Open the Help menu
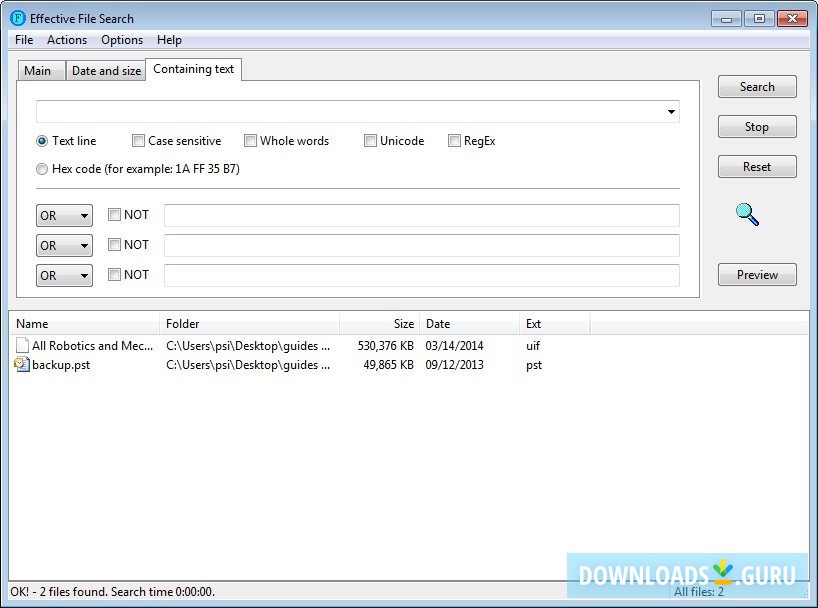818x608 pixels. tap(169, 40)
